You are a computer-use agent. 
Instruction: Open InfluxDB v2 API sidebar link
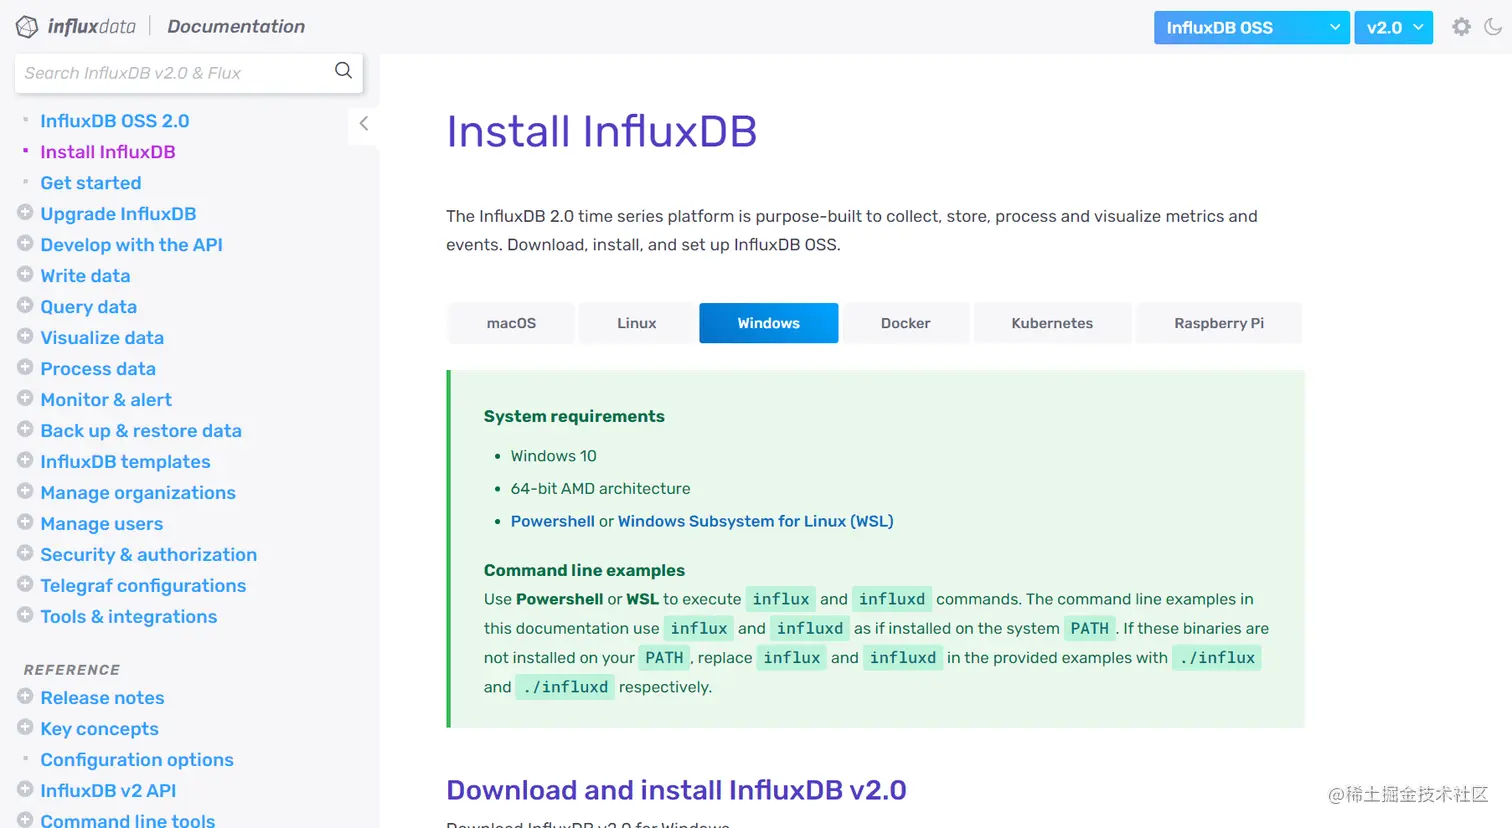[x=108, y=791]
